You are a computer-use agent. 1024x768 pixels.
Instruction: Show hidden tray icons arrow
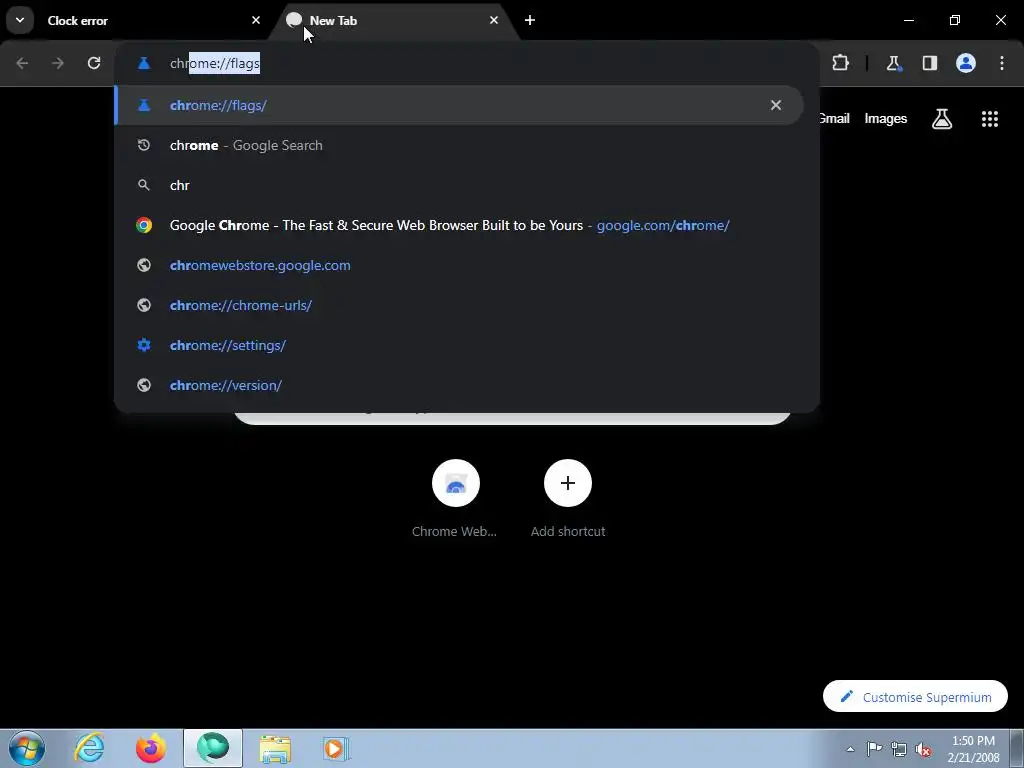tap(850, 749)
